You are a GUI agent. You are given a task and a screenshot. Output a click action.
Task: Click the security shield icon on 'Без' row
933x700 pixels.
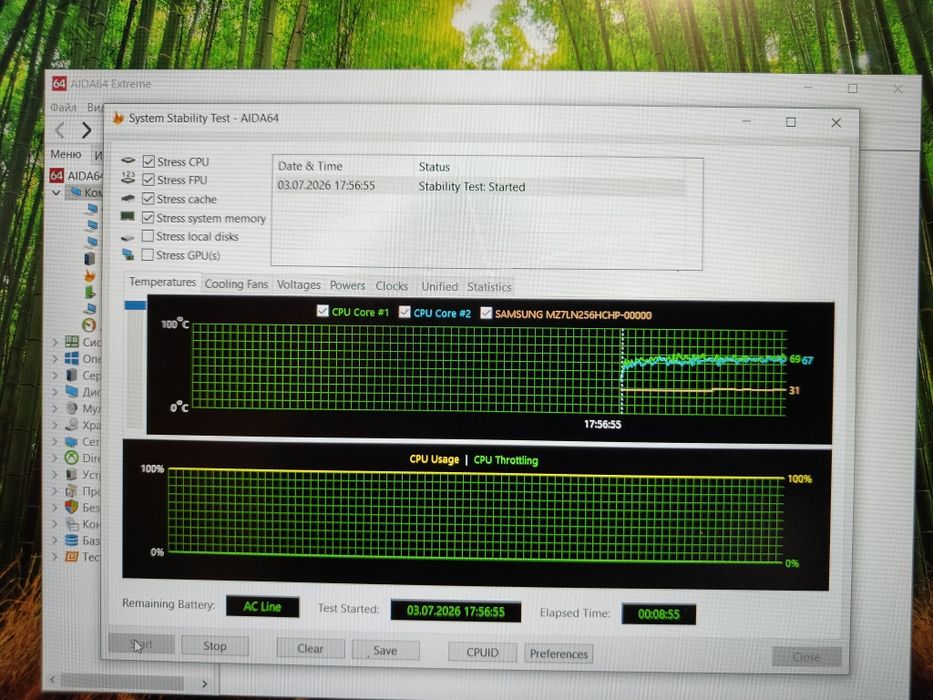pos(71,507)
